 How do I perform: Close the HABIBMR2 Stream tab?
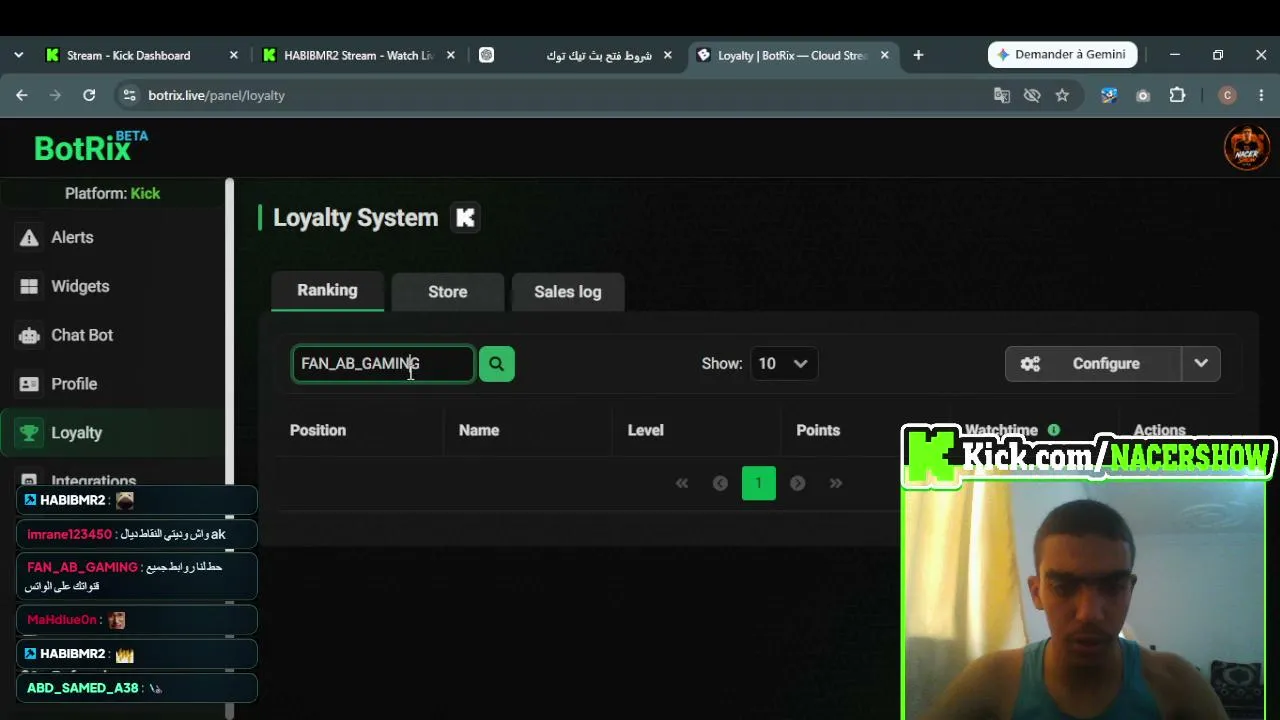point(451,55)
